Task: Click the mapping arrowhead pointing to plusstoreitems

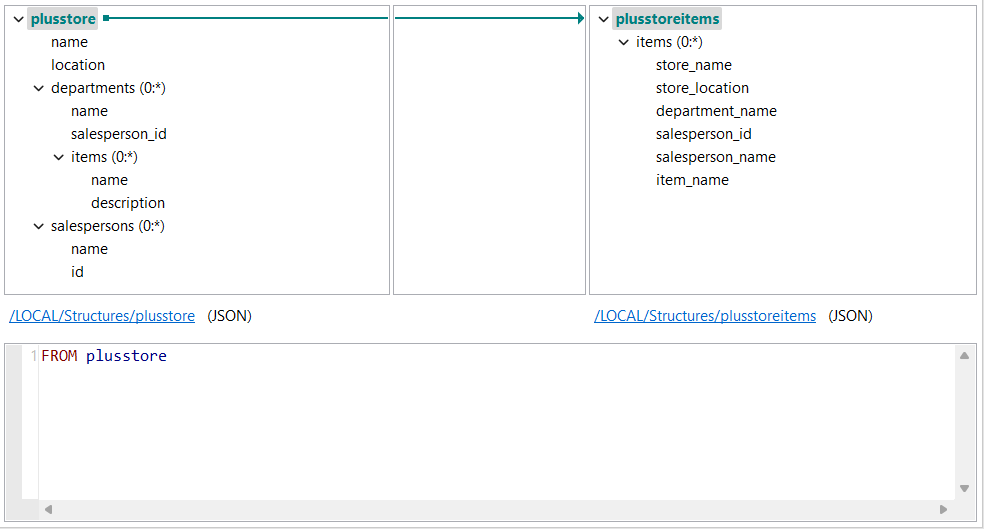Action: pos(580,18)
